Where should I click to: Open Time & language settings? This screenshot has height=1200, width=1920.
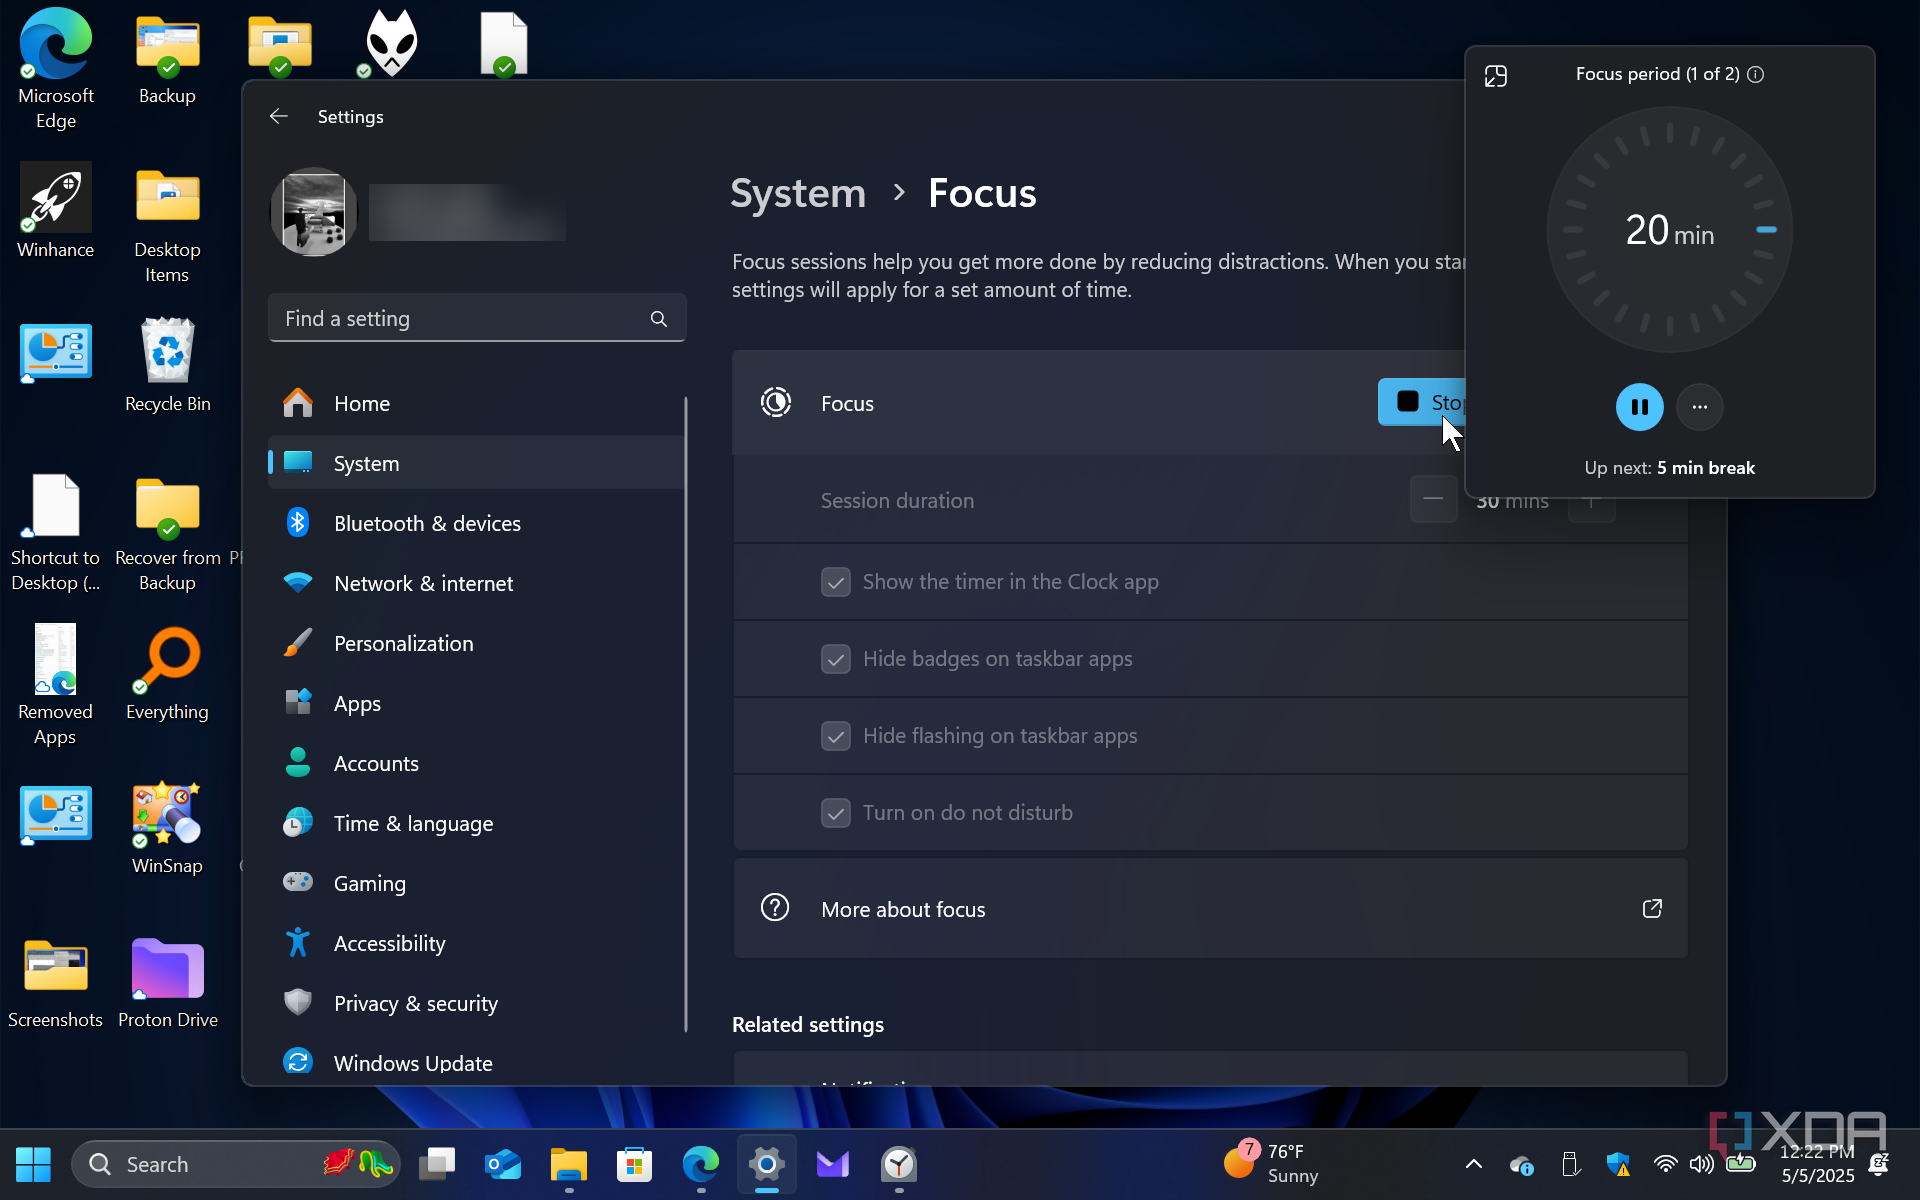click(476, 824)
